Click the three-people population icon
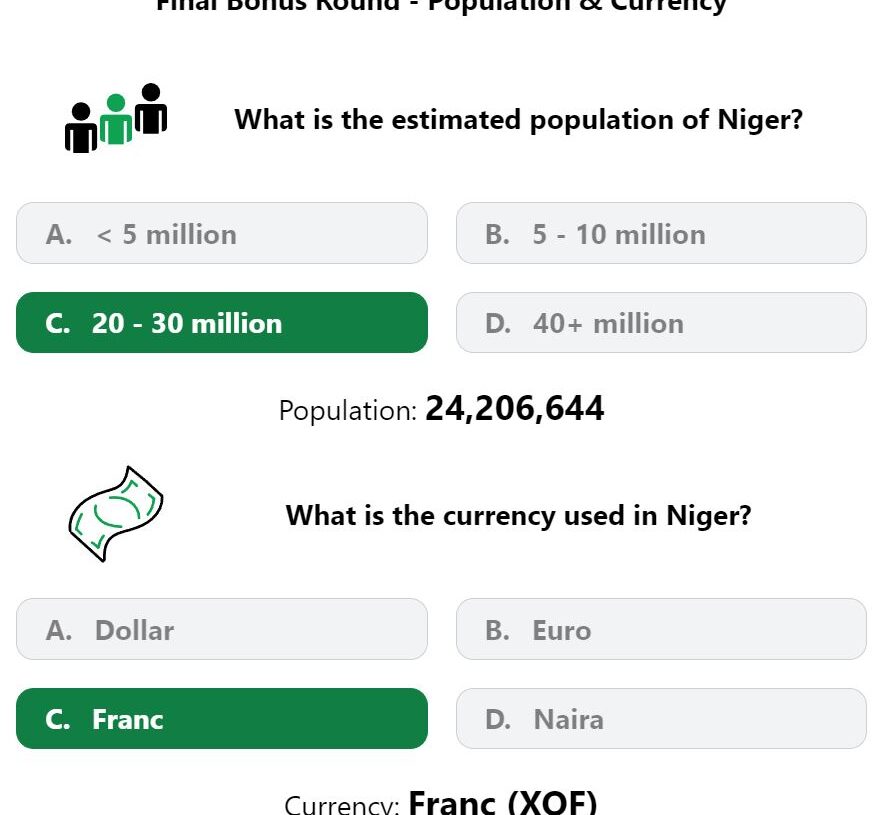Viewport: 872px width, 815px height. point(116,118)
